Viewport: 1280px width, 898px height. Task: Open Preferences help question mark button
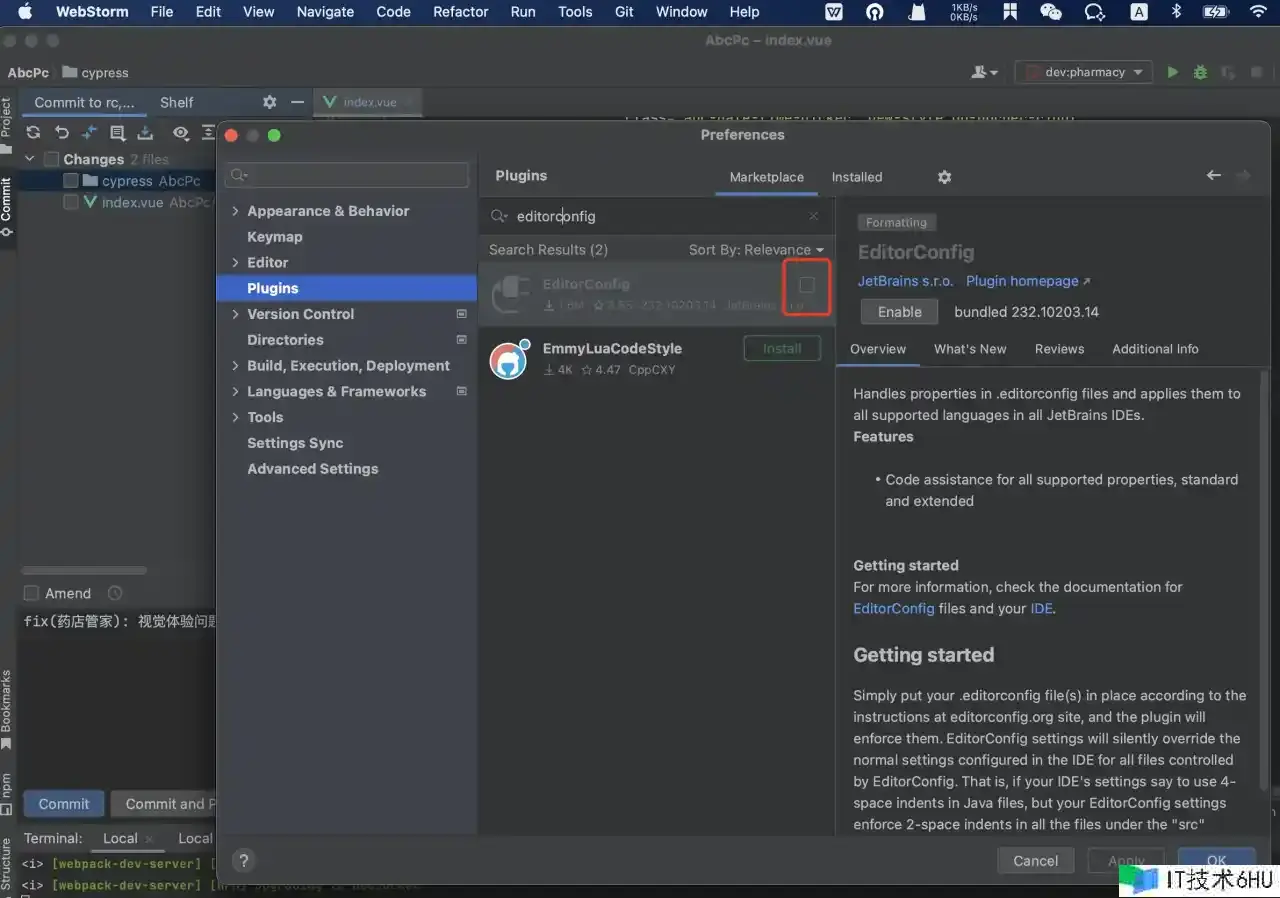coord(243,860)
